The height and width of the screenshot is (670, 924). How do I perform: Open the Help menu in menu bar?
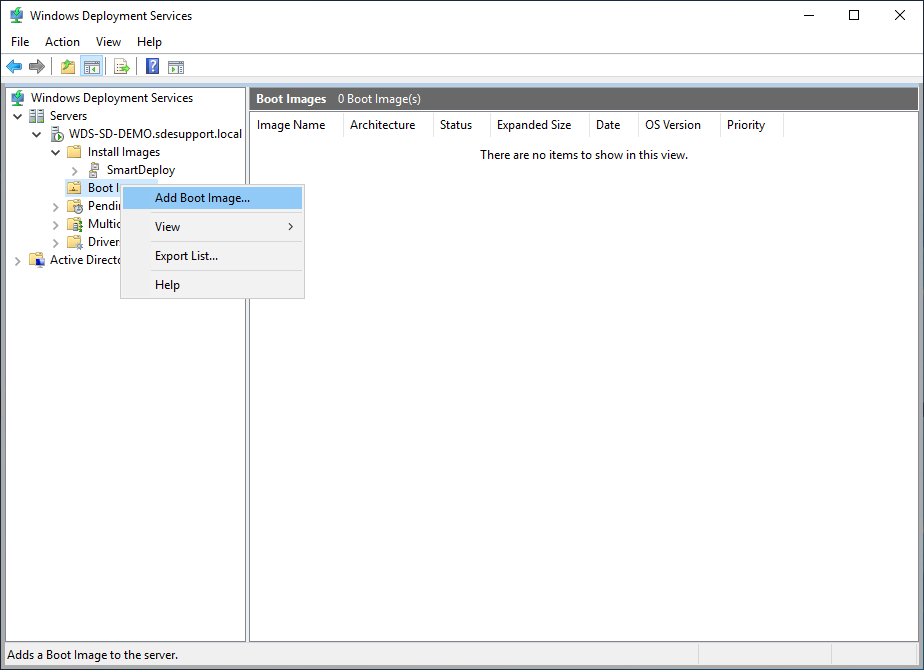click(149, 42)
